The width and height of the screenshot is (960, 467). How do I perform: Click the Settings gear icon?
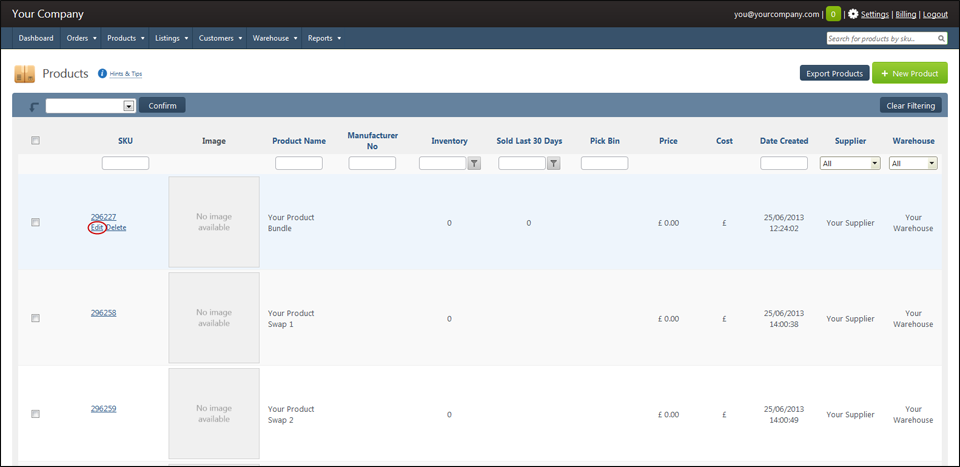pos(853,14)
